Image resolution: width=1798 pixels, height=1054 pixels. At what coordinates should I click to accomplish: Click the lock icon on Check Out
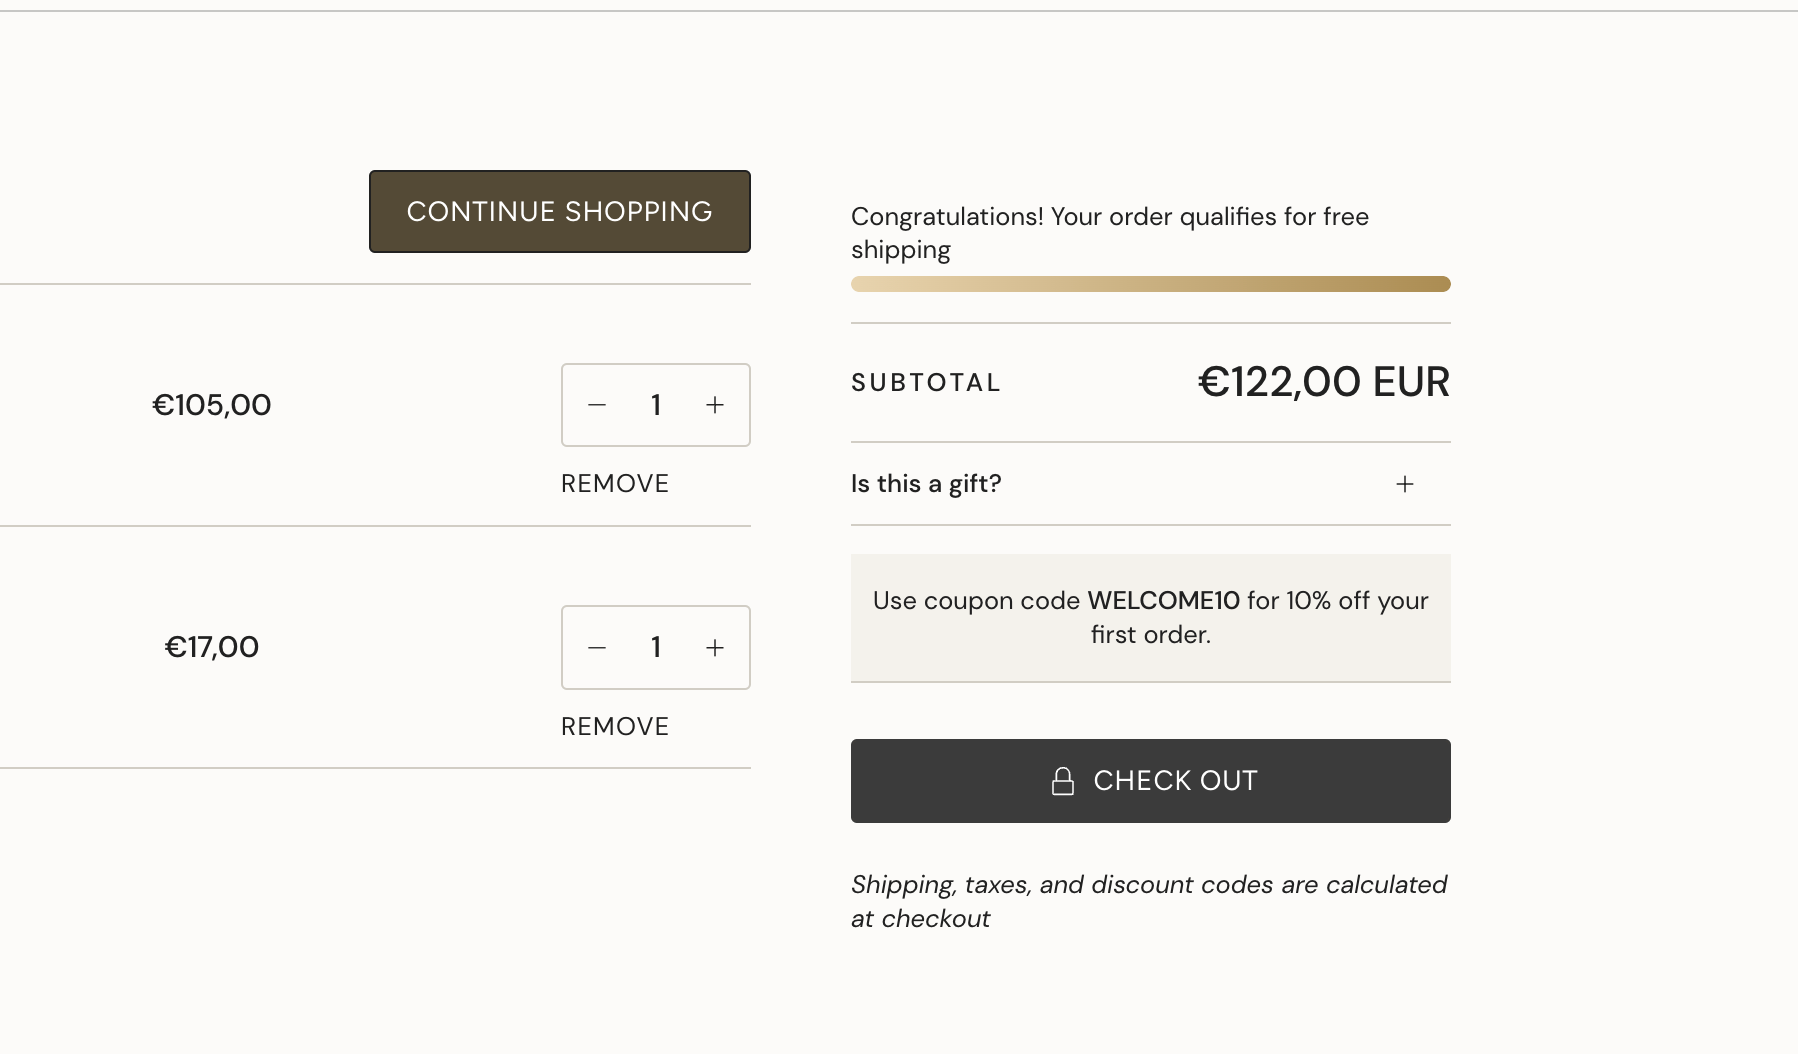pyautogui.click(x=1063, y=781)
